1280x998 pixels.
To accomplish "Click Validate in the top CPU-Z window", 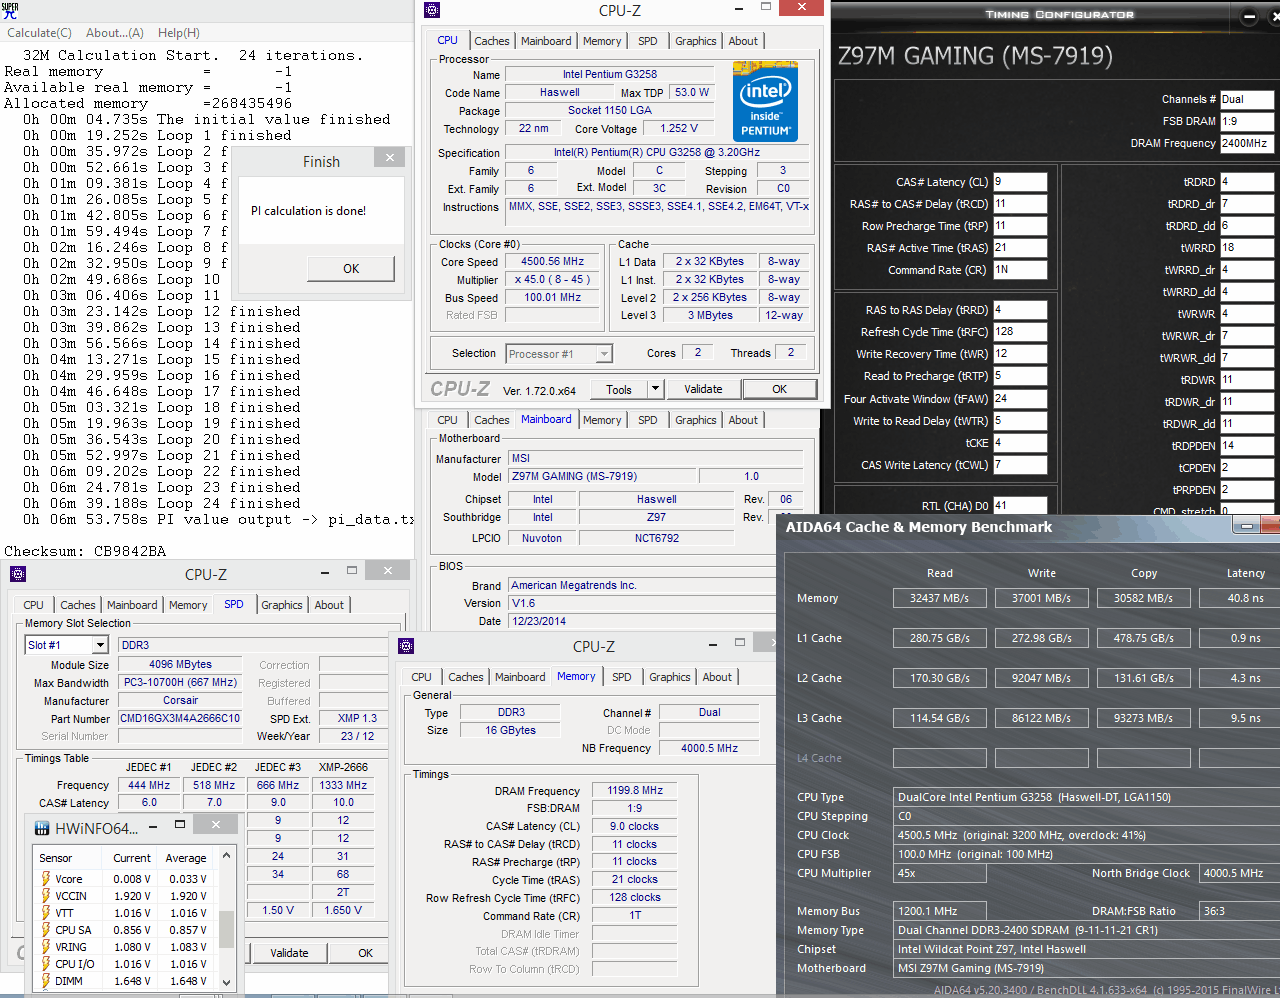I will [703, 389].
